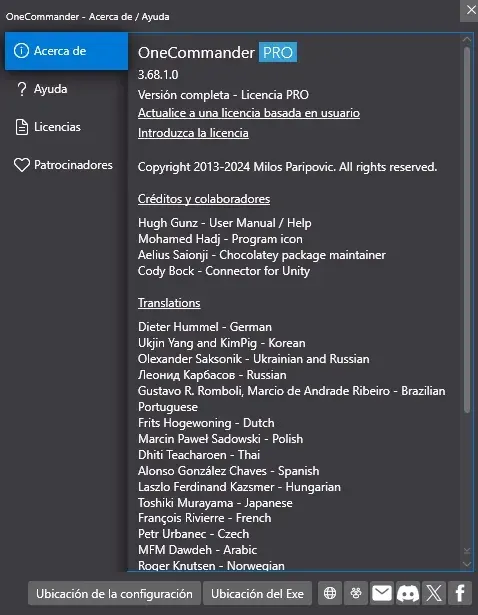Go to the Patrocinadores tab
Viewport: 478px width, 615px height.
click(x=66, y=165)
